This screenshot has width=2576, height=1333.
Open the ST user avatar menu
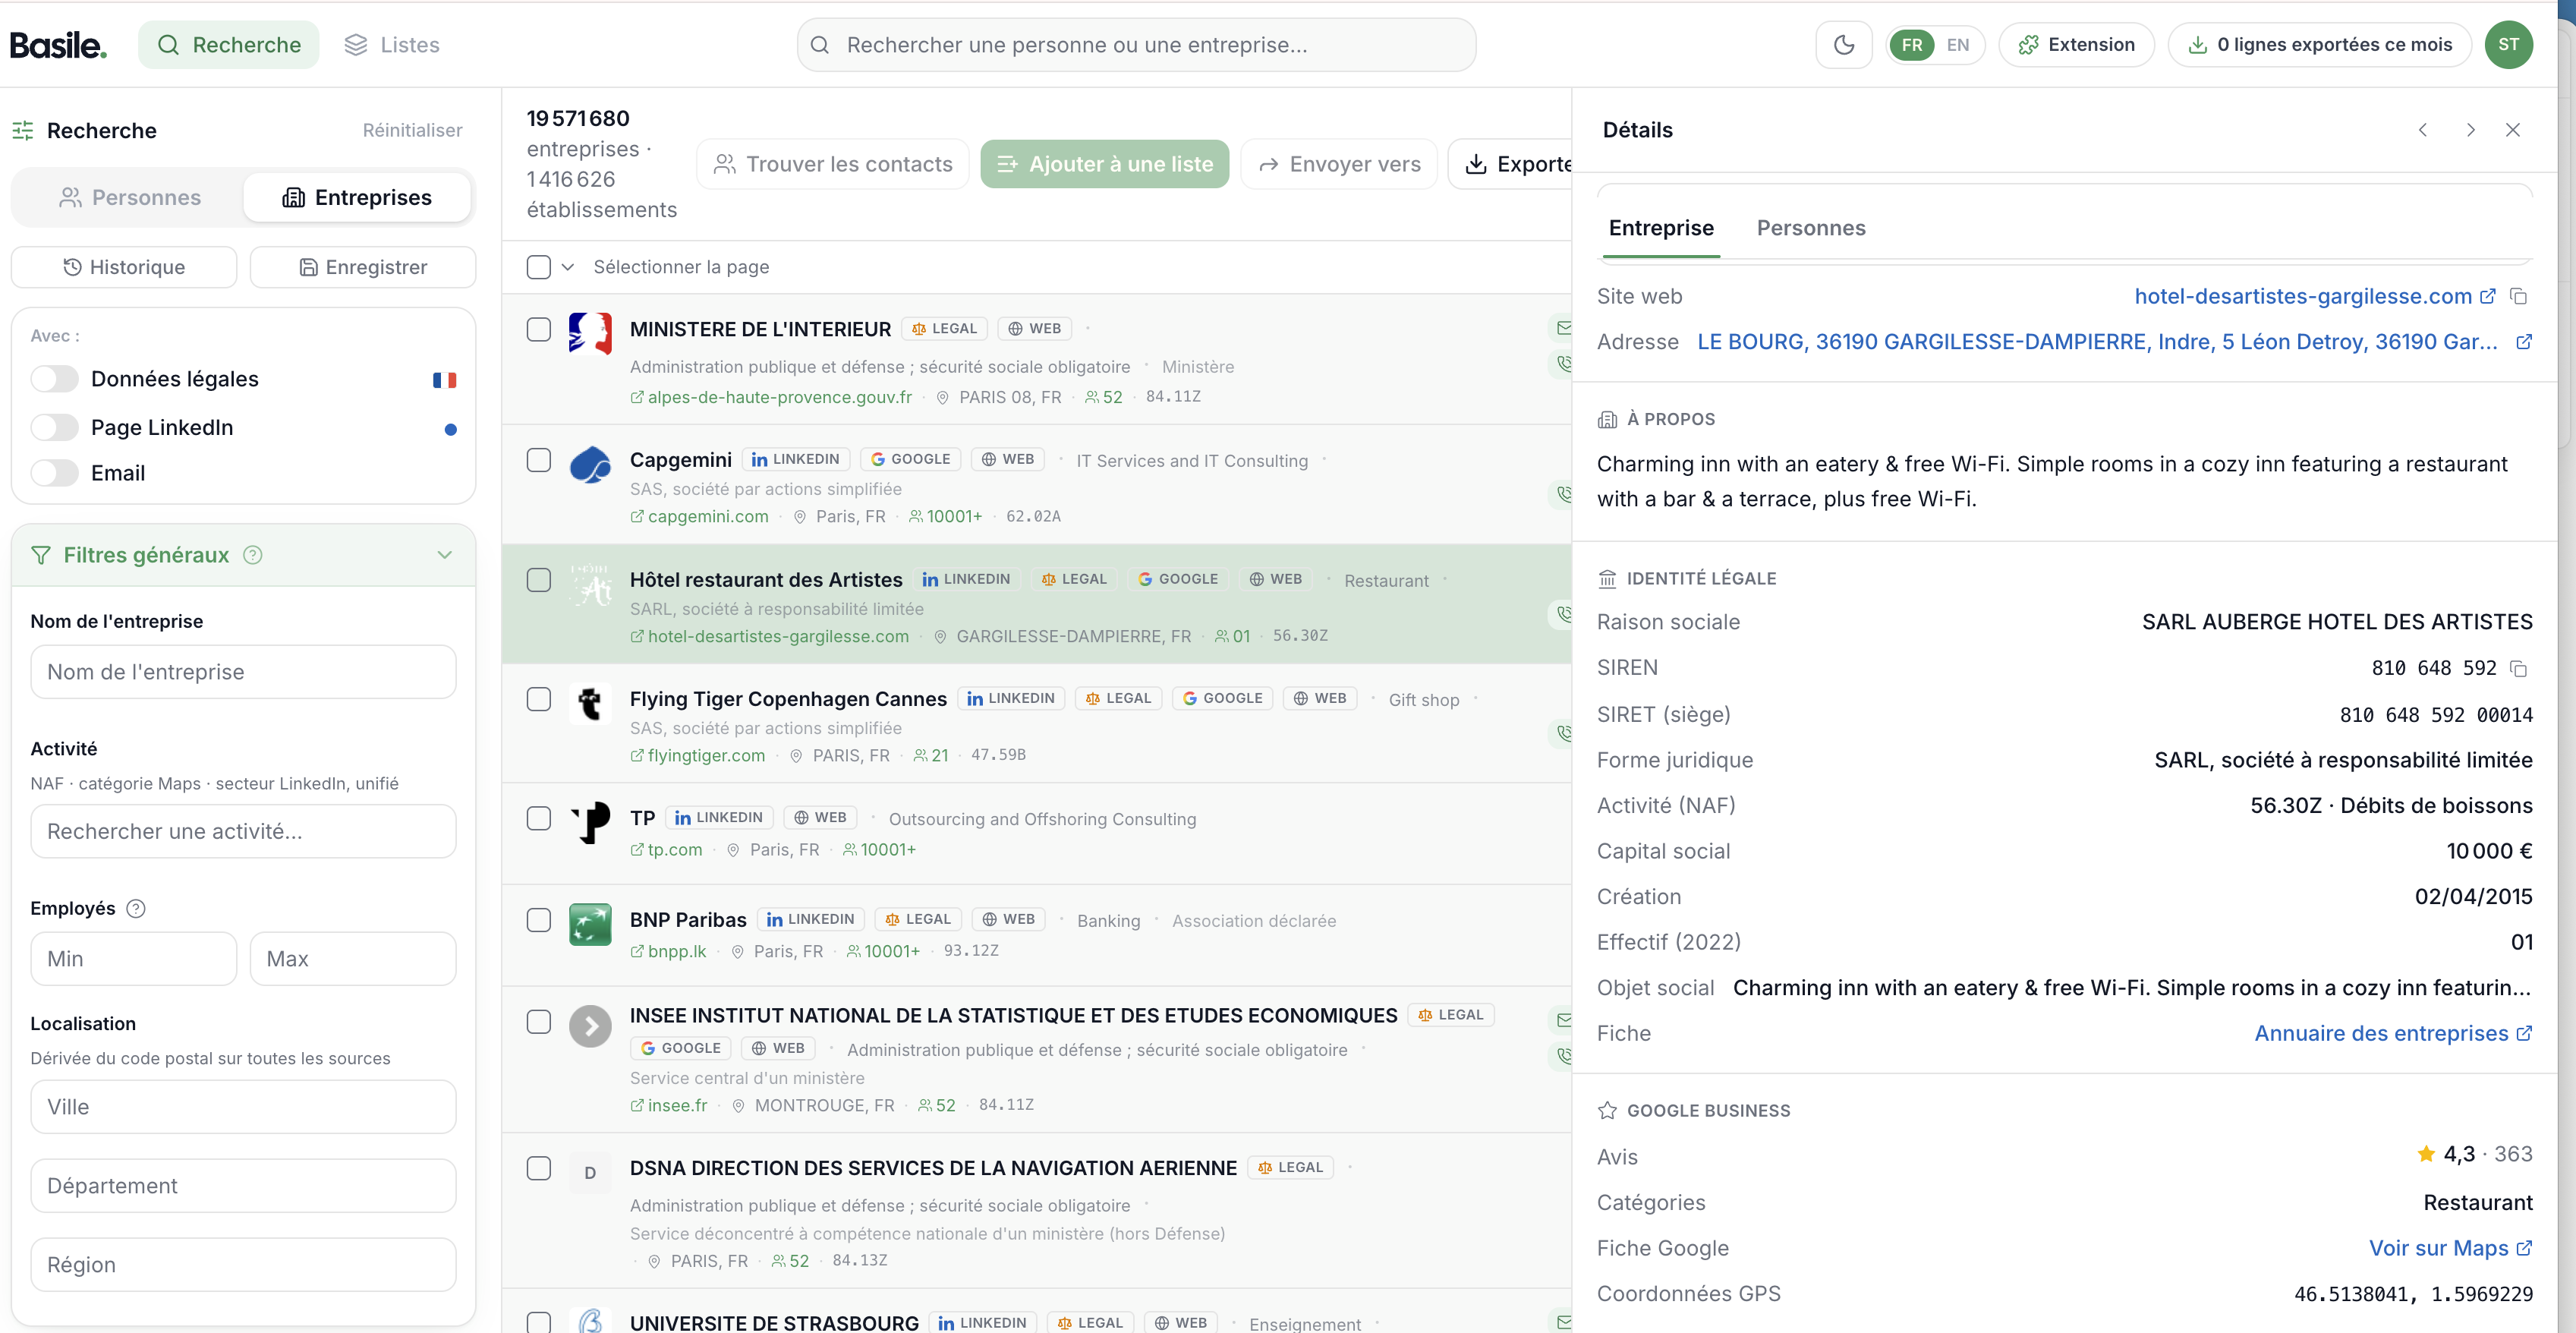click(2508, 45)
